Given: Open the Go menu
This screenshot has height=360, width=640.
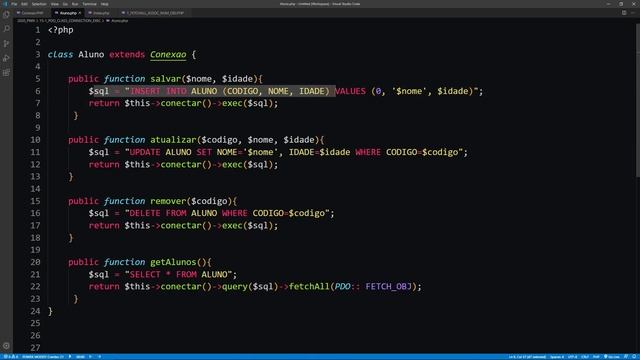Looking at the screenshot, I should click(65, 4).
